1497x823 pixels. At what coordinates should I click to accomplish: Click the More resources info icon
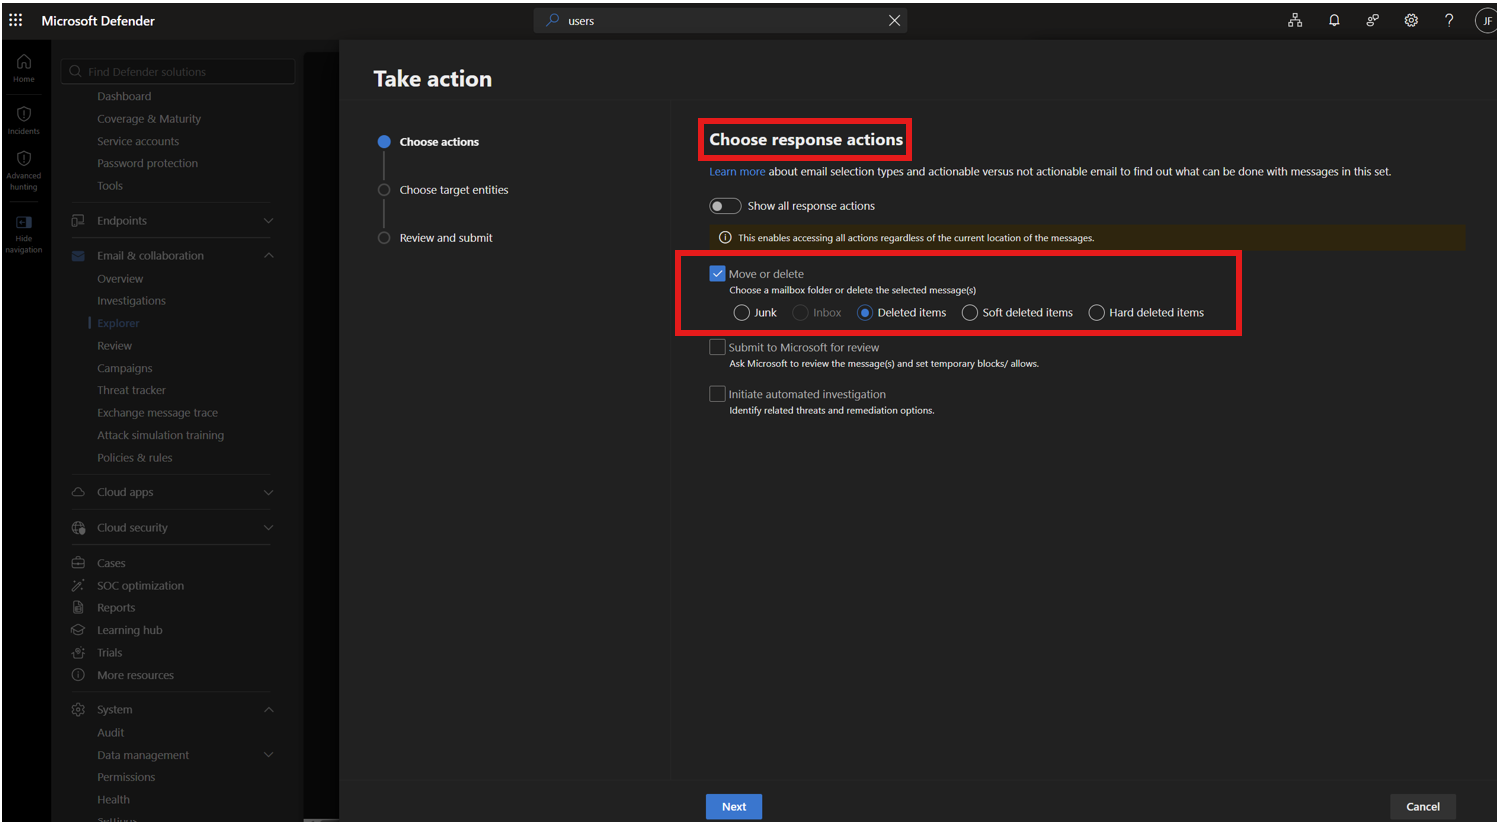pyautogui.click(x=78, y=675)
